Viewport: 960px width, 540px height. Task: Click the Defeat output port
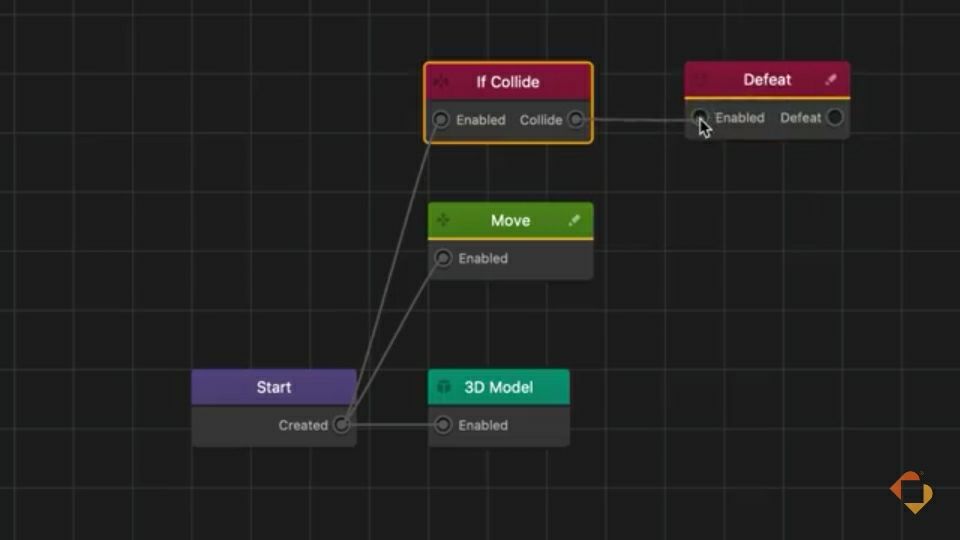click(834, 118)
